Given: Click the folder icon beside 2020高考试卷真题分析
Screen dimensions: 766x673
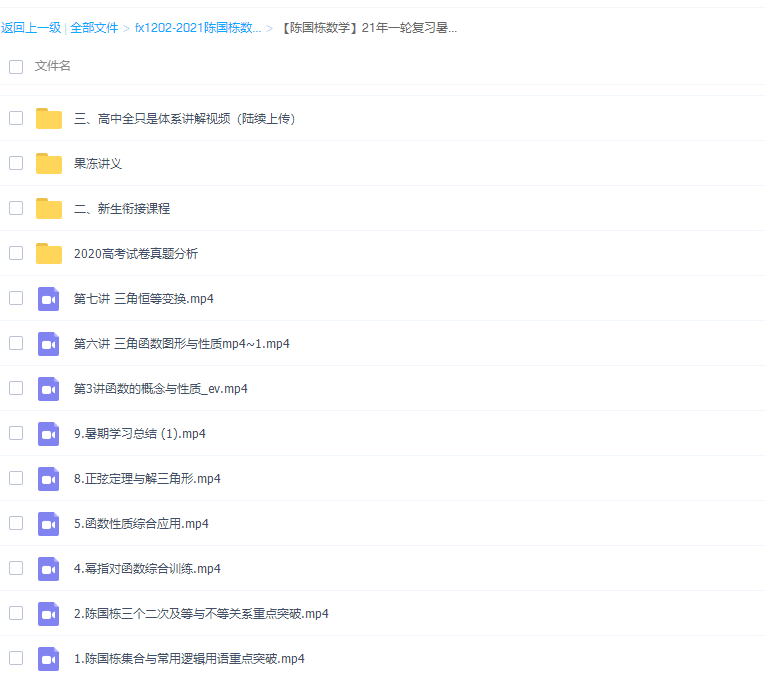Looking at the screenshot, I should point(48,253).
